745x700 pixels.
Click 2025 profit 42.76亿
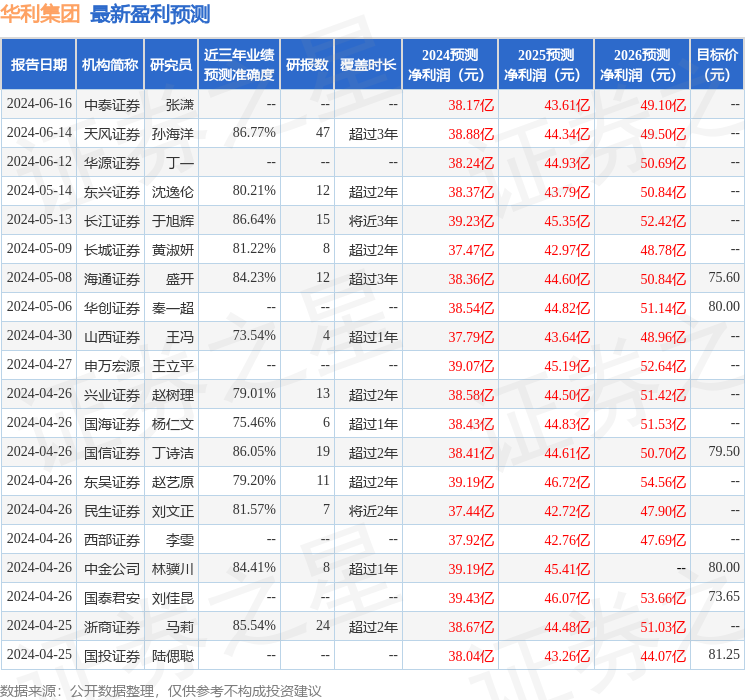point(567,540)
